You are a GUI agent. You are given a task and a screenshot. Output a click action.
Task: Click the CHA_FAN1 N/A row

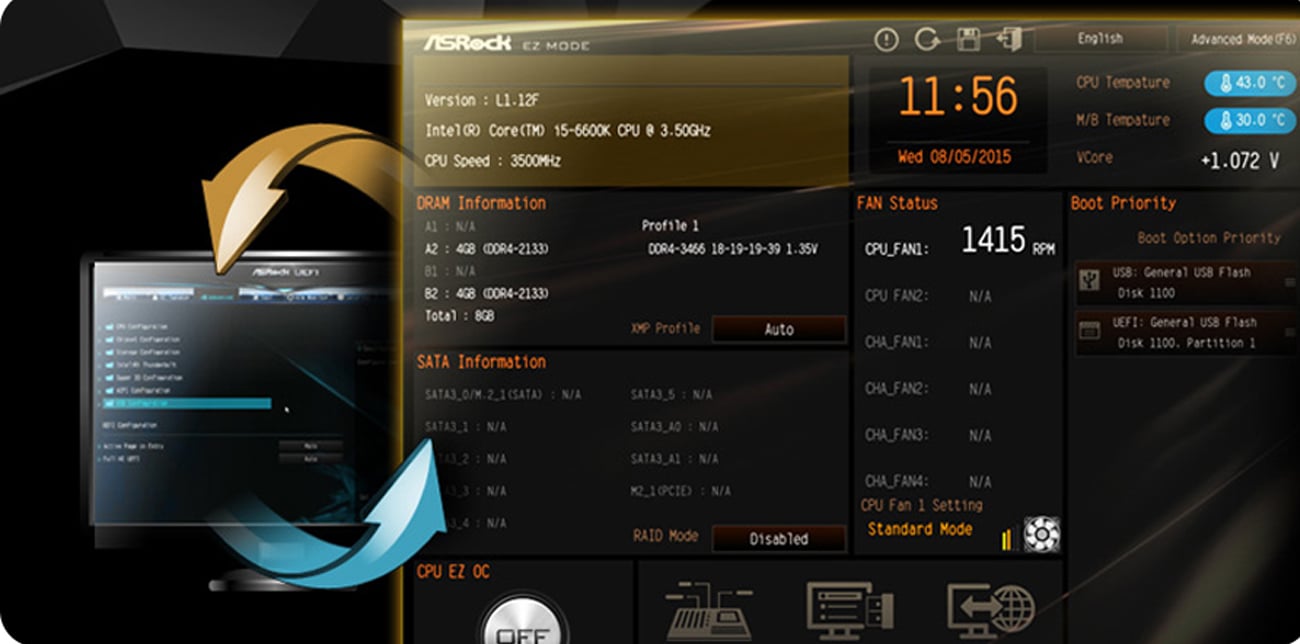pyautogui.click(x=928, y=342)
